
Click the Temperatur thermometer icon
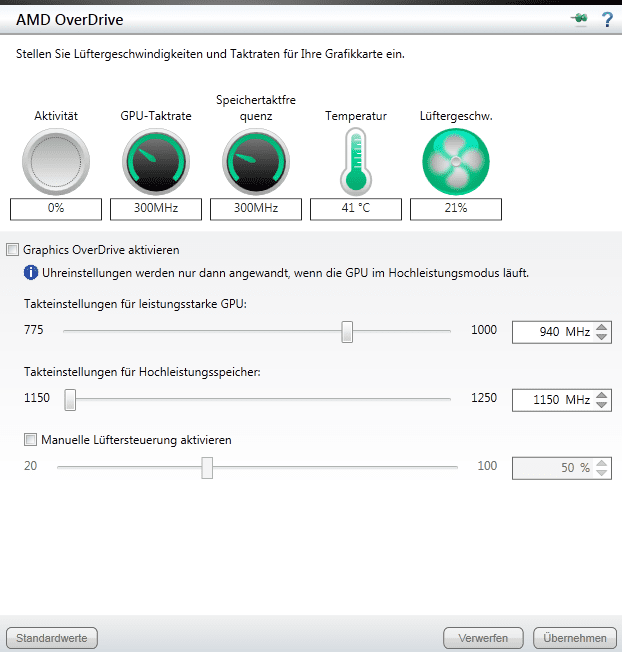[x=356, y=161]
